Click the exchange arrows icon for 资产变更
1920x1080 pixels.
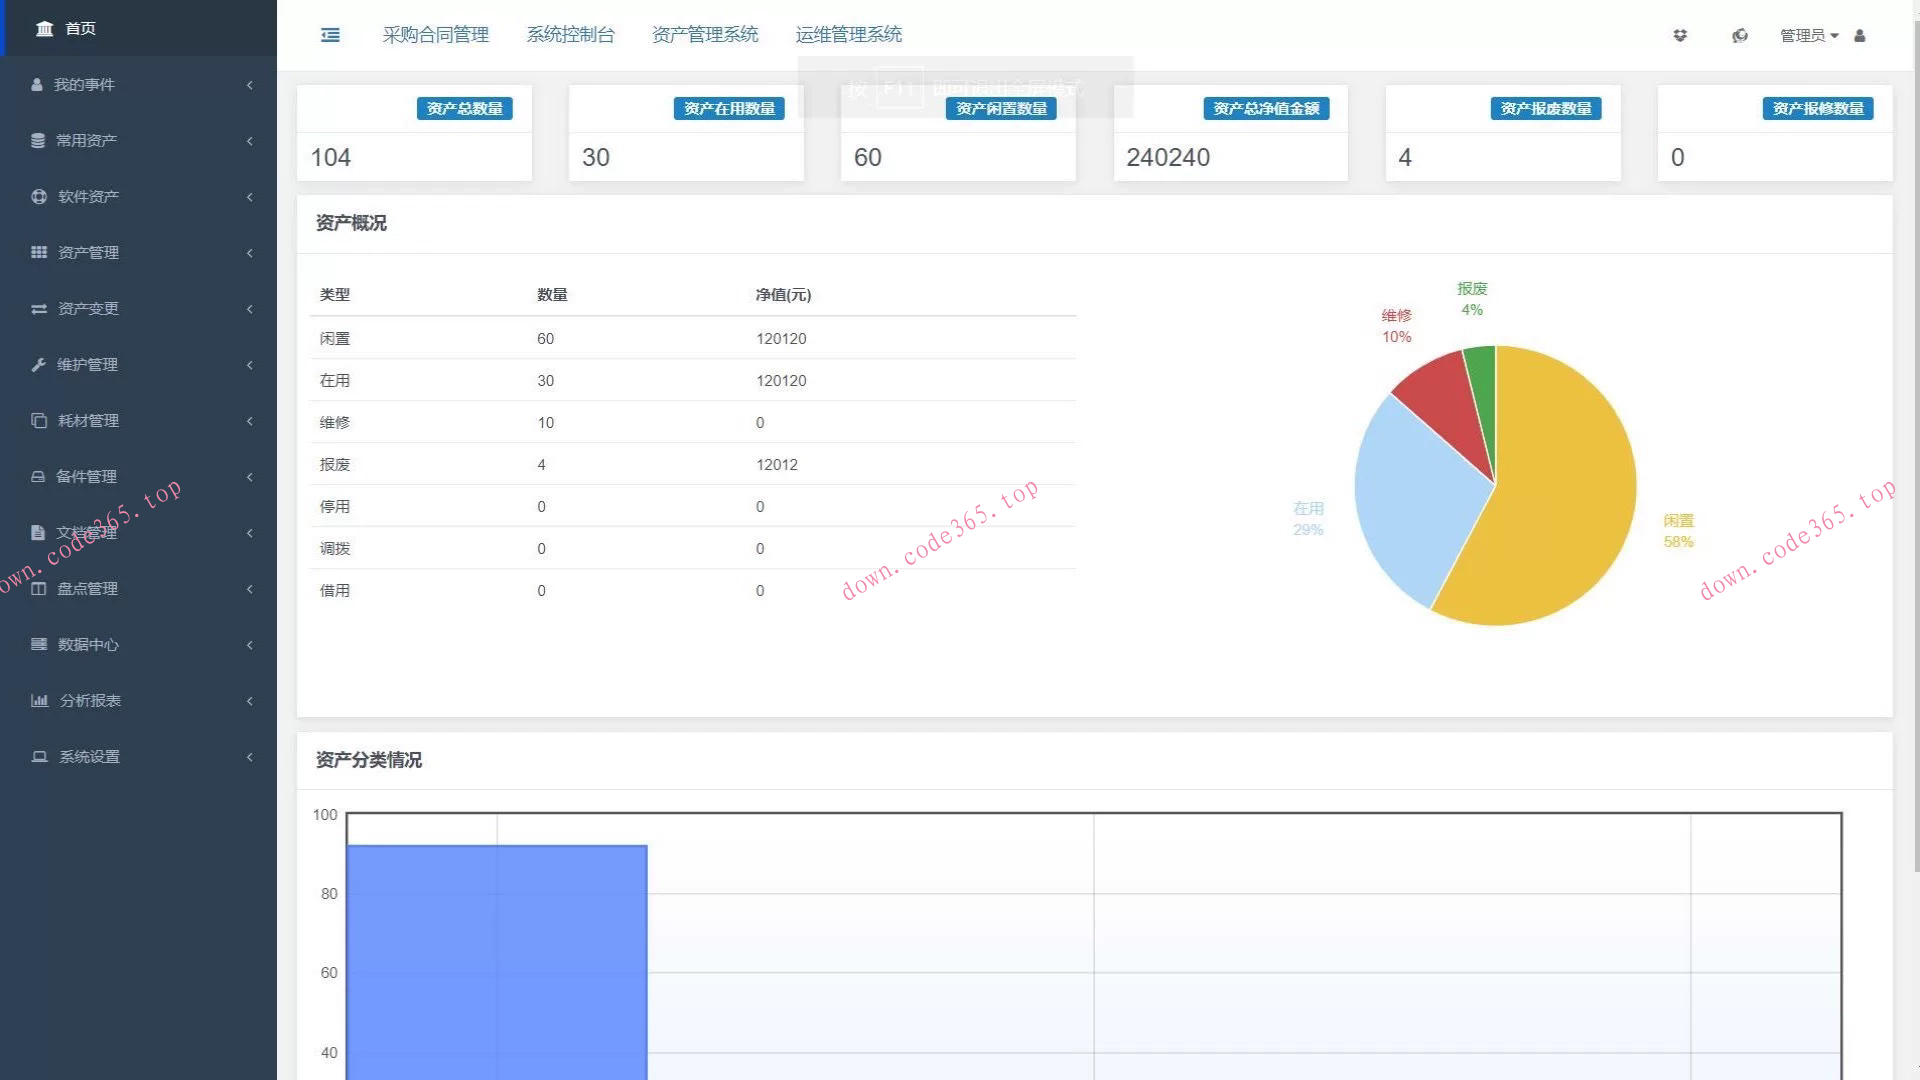pos(39,309)
